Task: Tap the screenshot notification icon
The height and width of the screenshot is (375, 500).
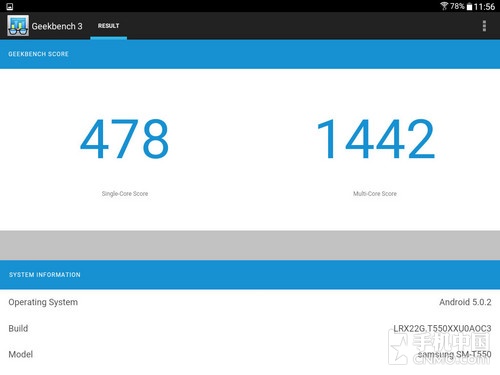Action: pyautogui.click(x=10, y=6)
